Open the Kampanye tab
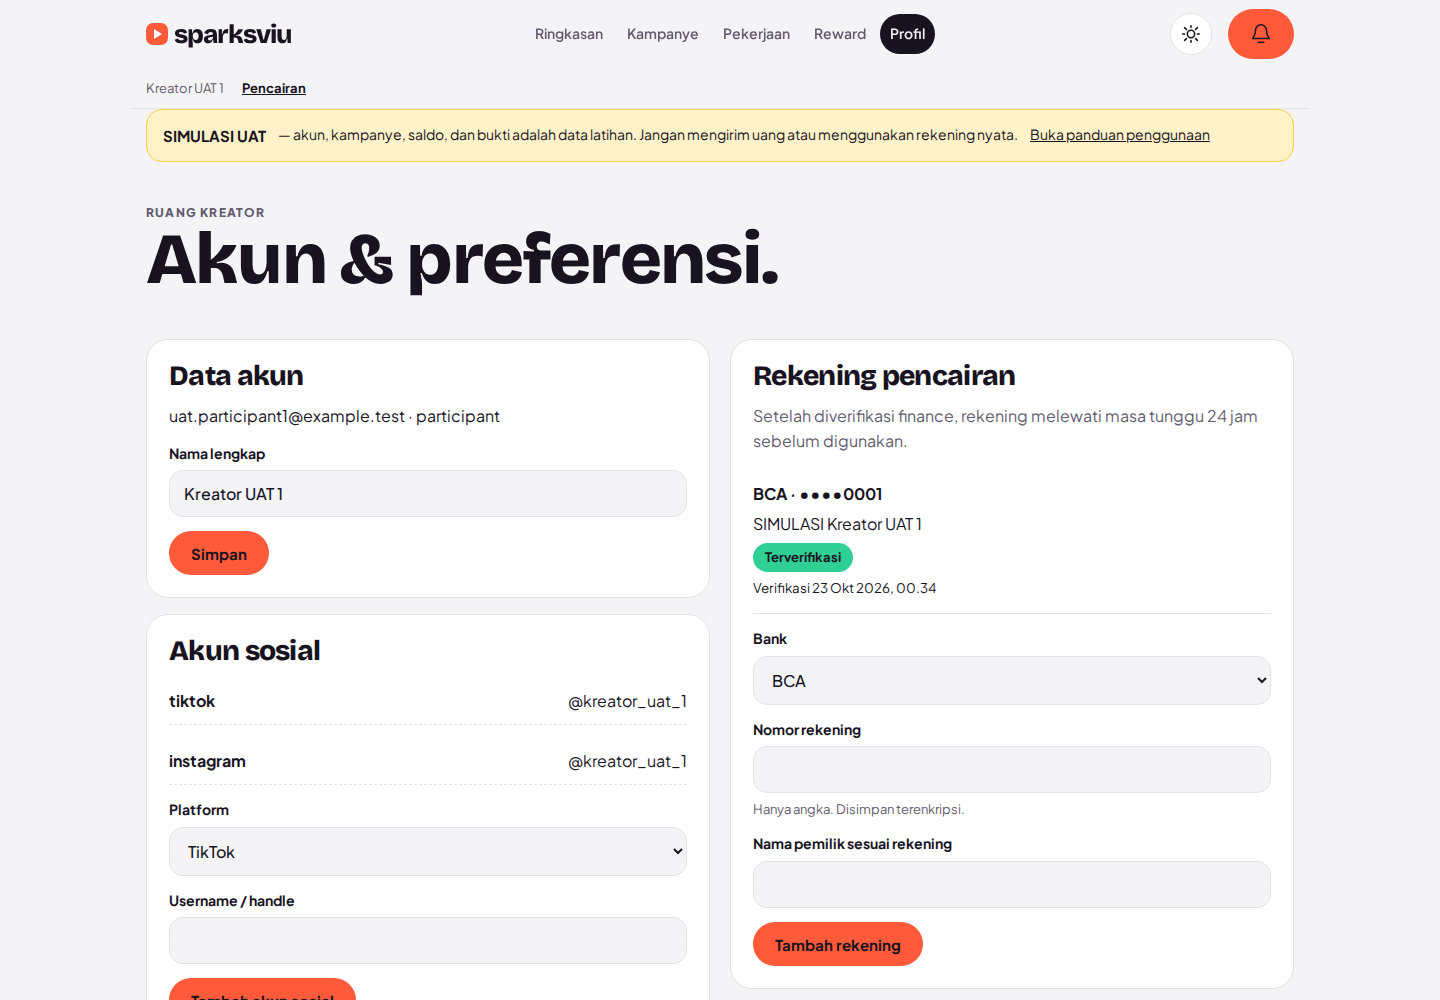This screenshot has height=1000, width=1440. [x=663, y=34]
